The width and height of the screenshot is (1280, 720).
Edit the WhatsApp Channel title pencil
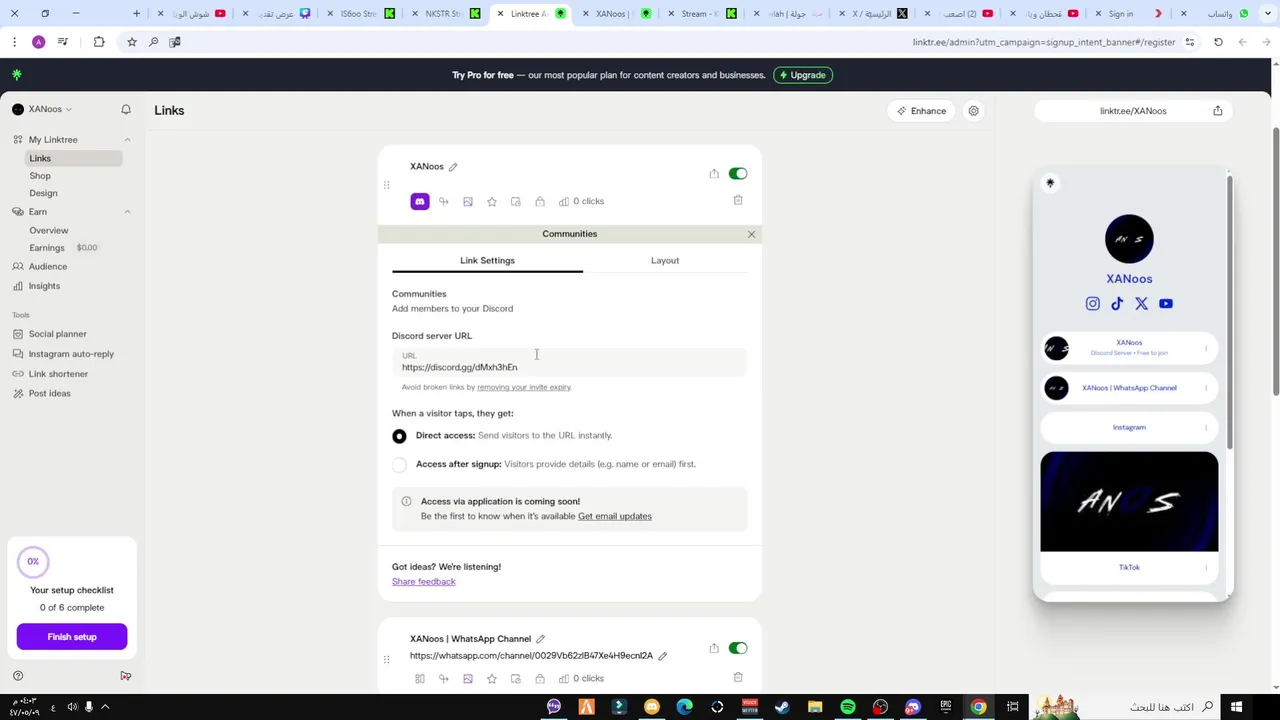[x=540, y=639]
